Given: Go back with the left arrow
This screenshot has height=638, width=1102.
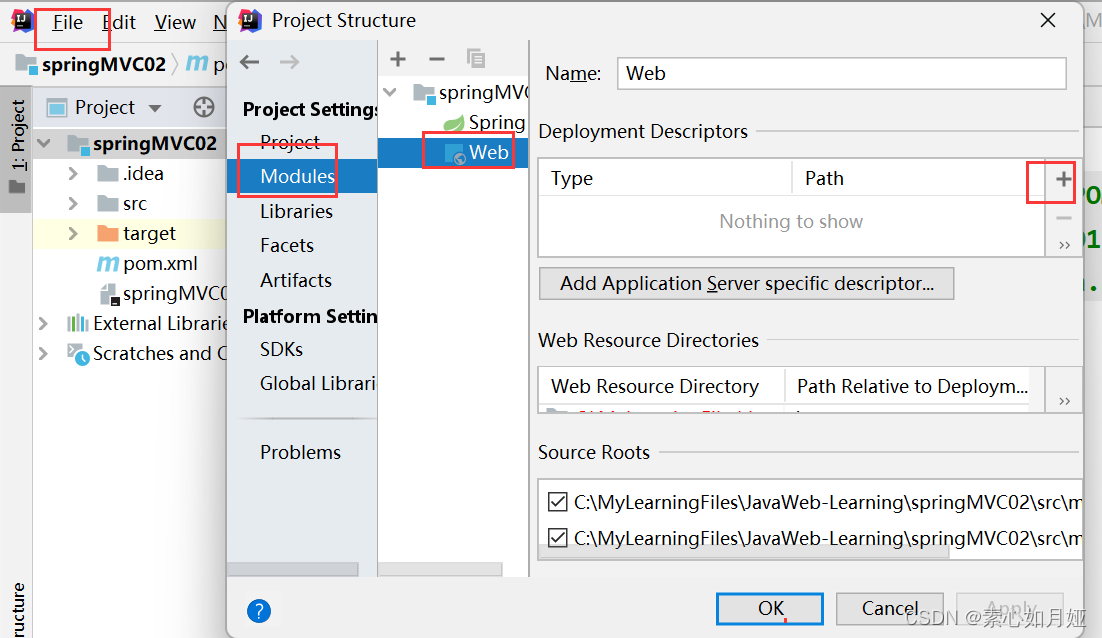Looking at the screenshot, I should coord(249,62).
